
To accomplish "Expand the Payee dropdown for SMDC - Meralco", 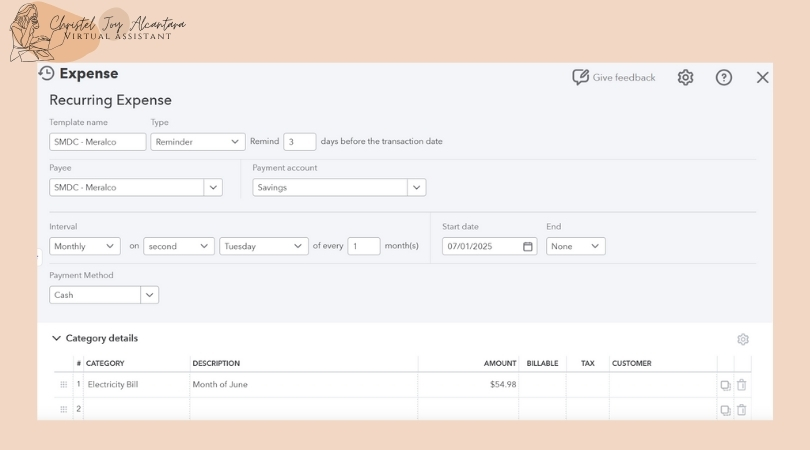I will point(213,187).
